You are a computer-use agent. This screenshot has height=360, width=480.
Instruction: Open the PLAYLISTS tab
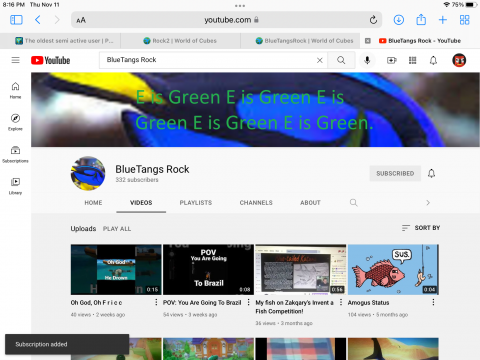(x=196, y=203)
